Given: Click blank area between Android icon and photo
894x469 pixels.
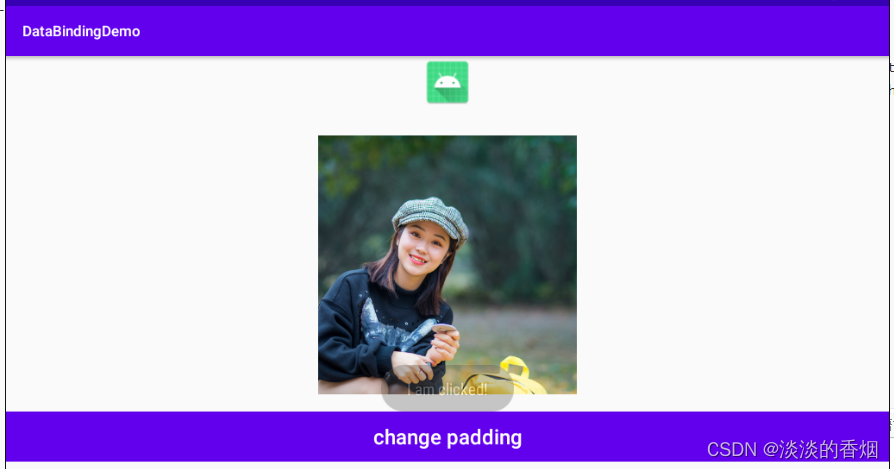Looking at the screenshot, I should pyautogui.click(x=448, y=119).
